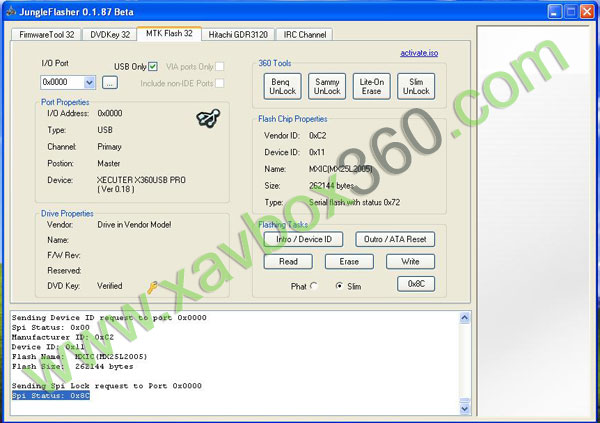Viewport: 600px width, 423px height.
Task: Select the Phat radio button
Action: tap(314, 286)
